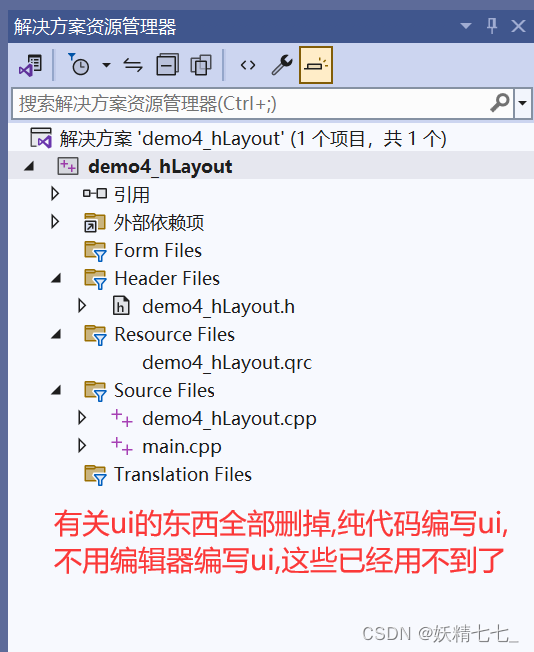Select the Source Files filter
Image resolution: width=534 pixels, height=652 pixels.
(x=164, y=390)
